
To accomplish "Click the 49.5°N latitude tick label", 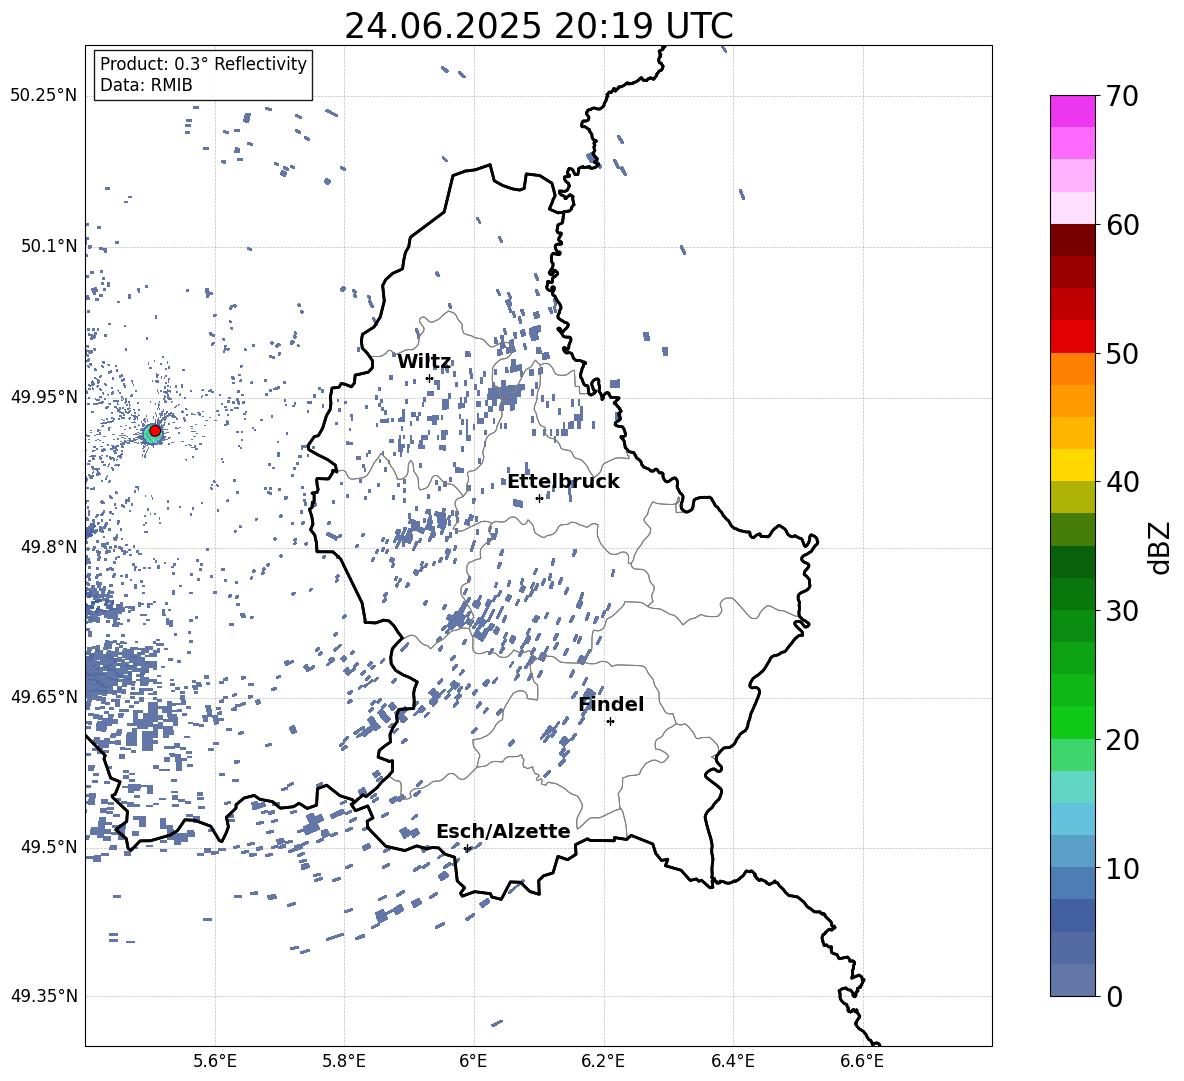I will (49, 846).
